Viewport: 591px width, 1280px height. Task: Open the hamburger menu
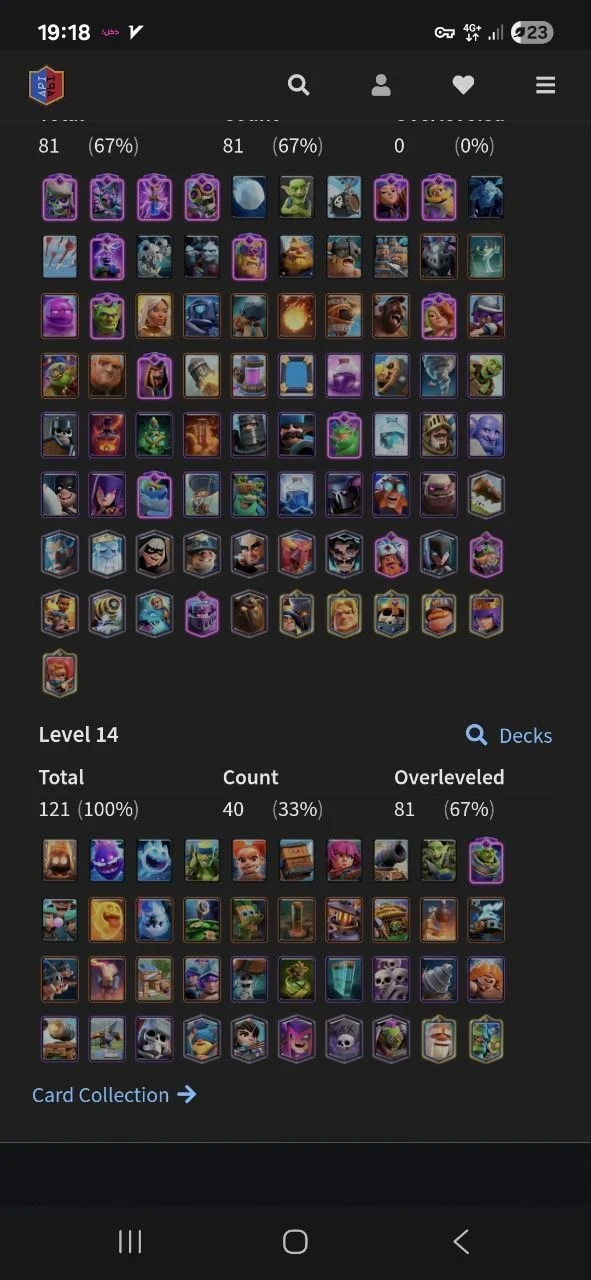[x=545, y=85]
